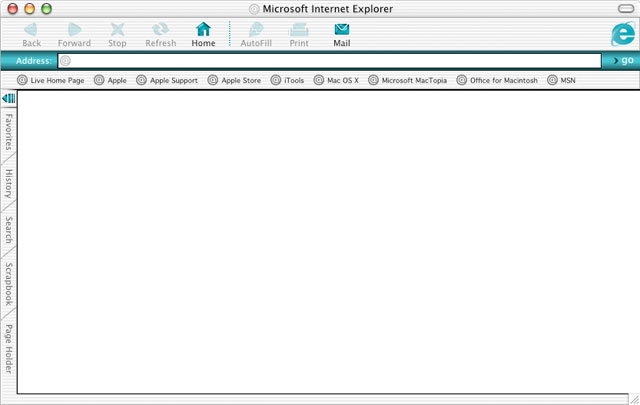This screenshot has height=405, width=640.
Task: Click the Internet Explorer 'e' logo
Action: point(623,34)
